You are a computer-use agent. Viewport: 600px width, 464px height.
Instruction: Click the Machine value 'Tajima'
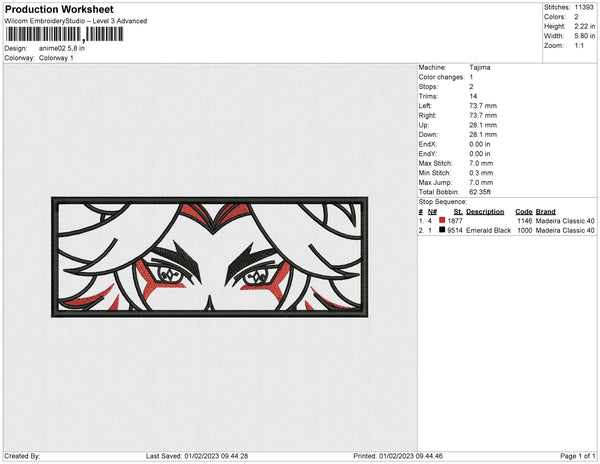coord(479,67)
